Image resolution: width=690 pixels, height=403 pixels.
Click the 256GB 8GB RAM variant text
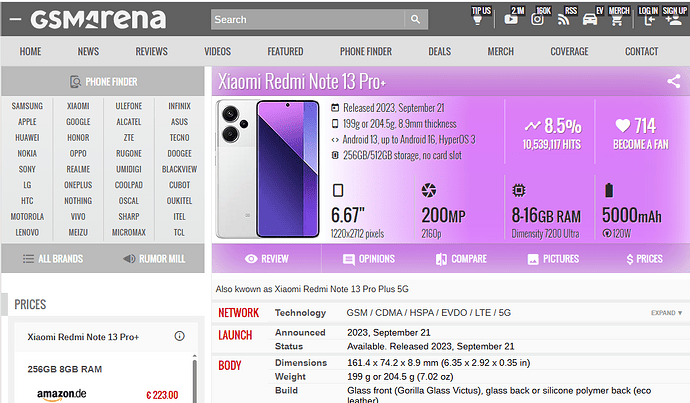[65, 369]
